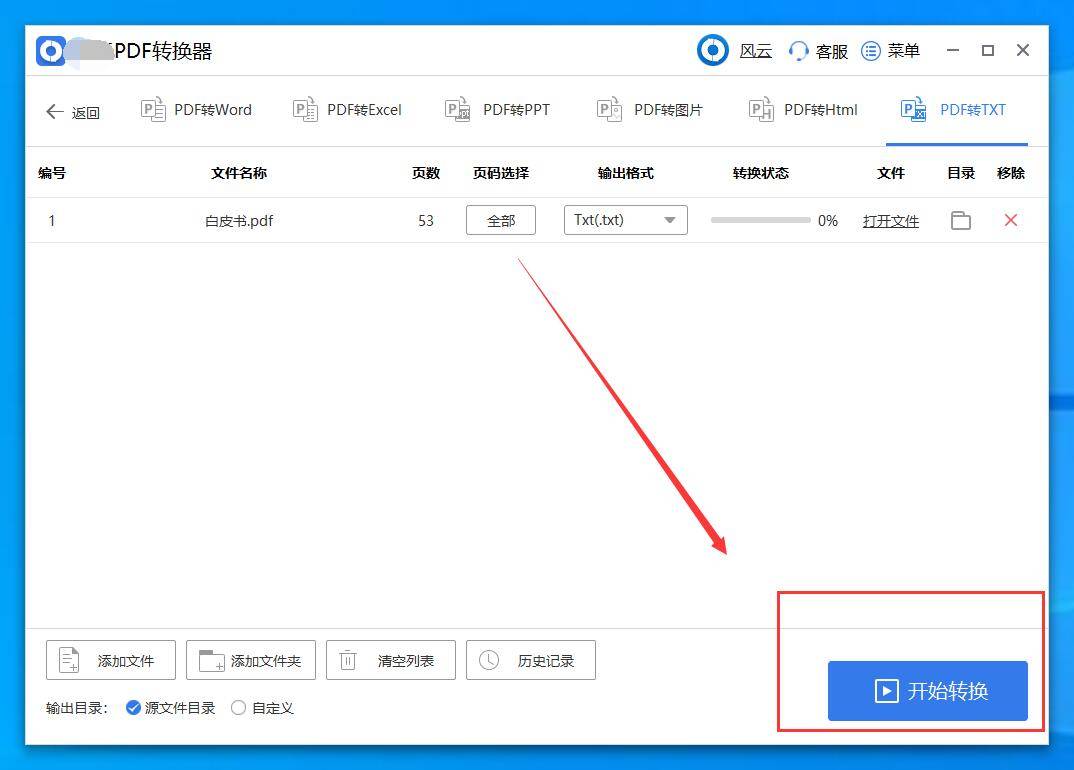
Task: Click the 菜单 list icon
Action: [x=871, y=51]
